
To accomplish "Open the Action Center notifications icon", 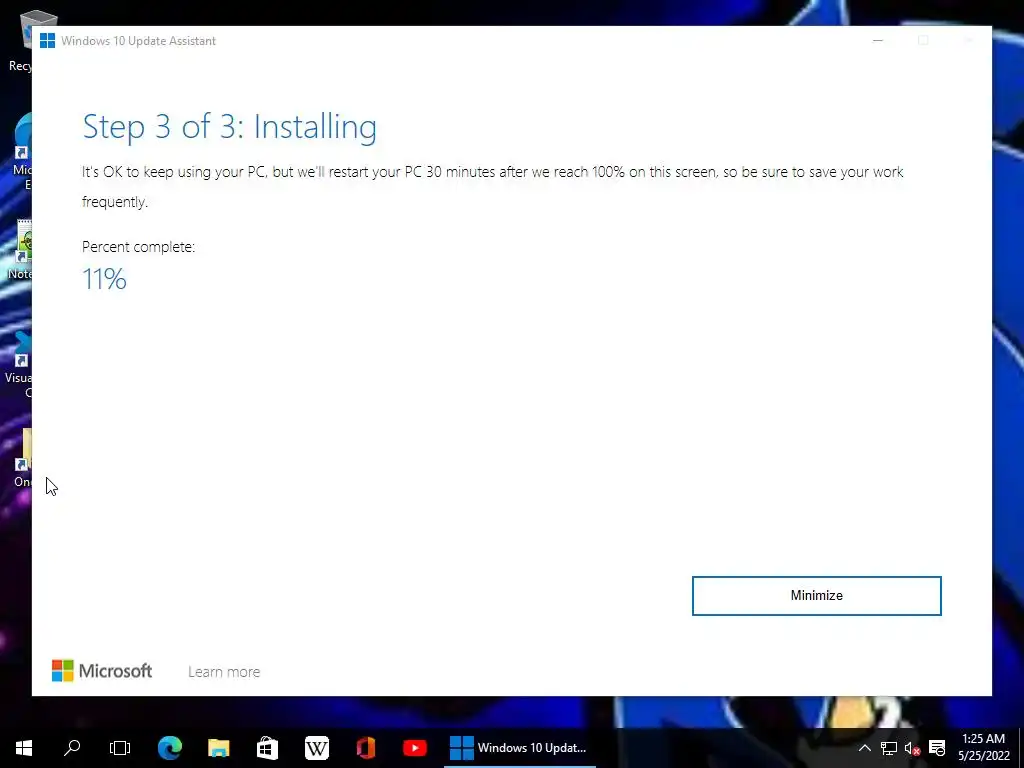I will (937, 748).
